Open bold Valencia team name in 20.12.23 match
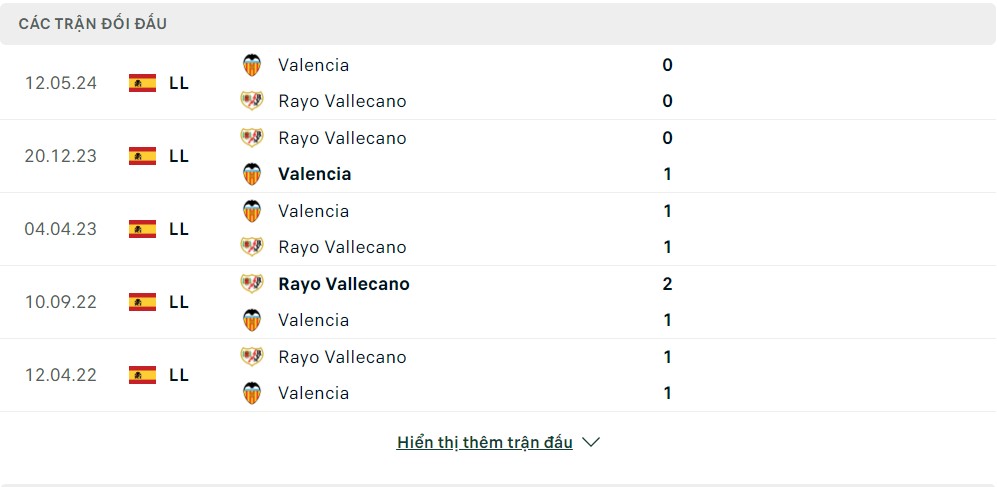 point(315,174)
